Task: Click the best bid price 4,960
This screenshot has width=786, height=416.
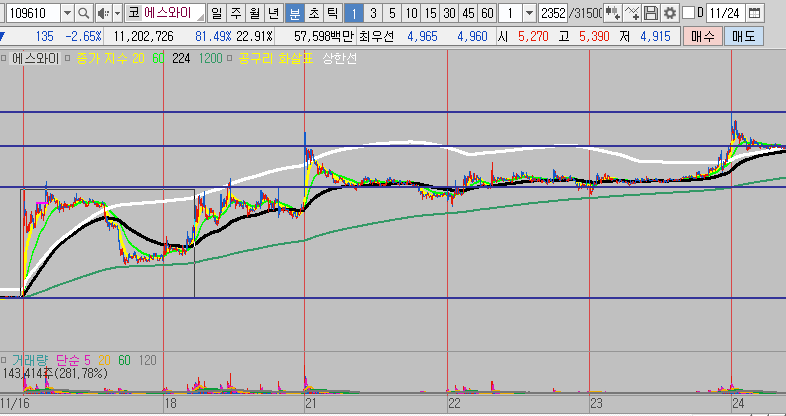Action: (x=472, y=36)
